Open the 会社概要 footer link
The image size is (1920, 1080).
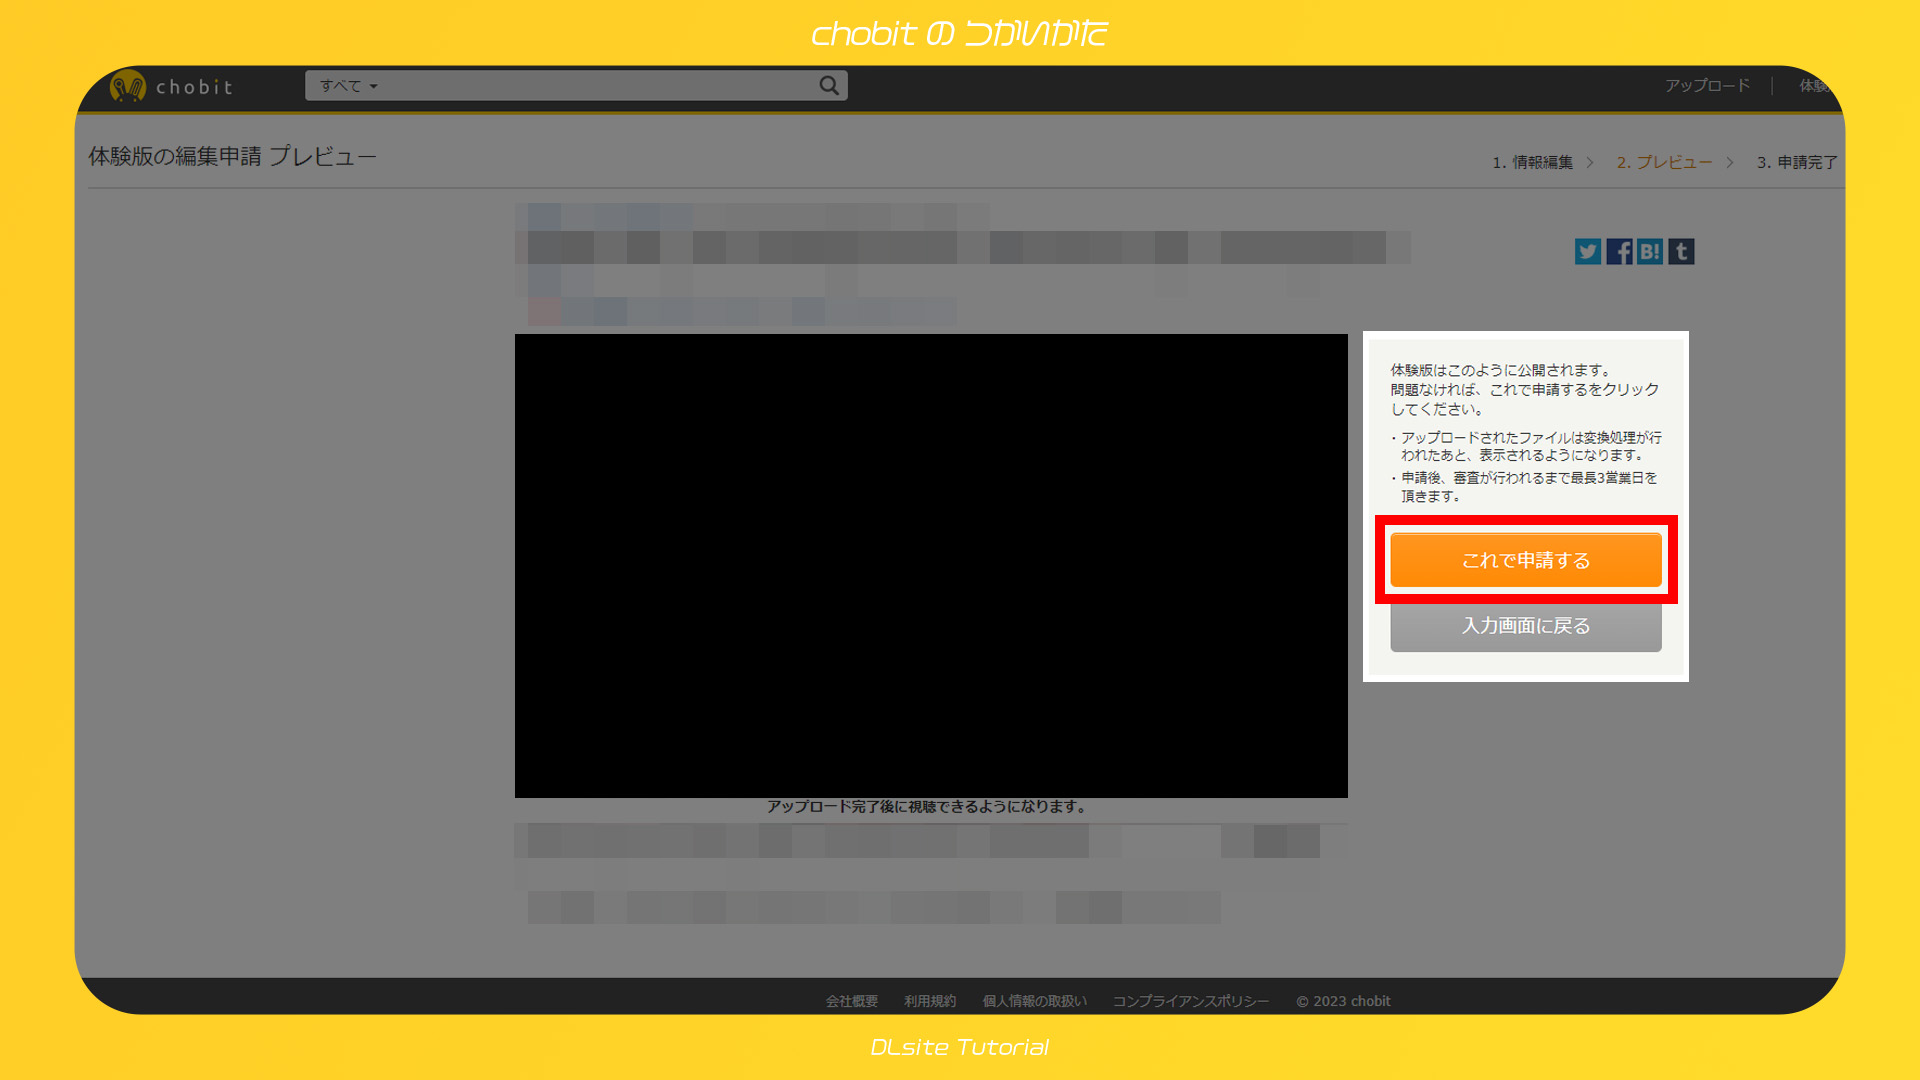click(x=851, y=1001)
